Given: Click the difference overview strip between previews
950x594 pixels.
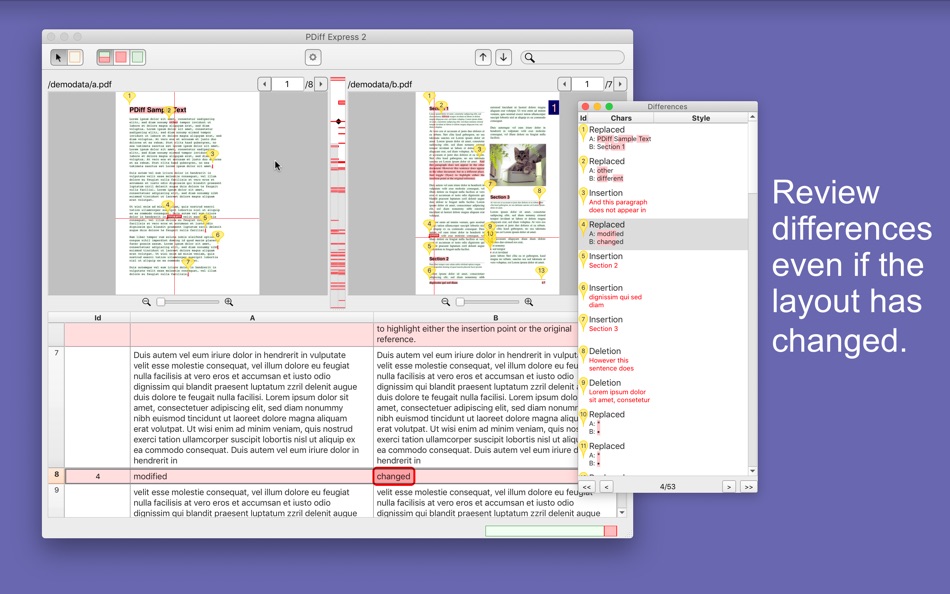Looking at the screenshot, I should click(x=338, y=193).
